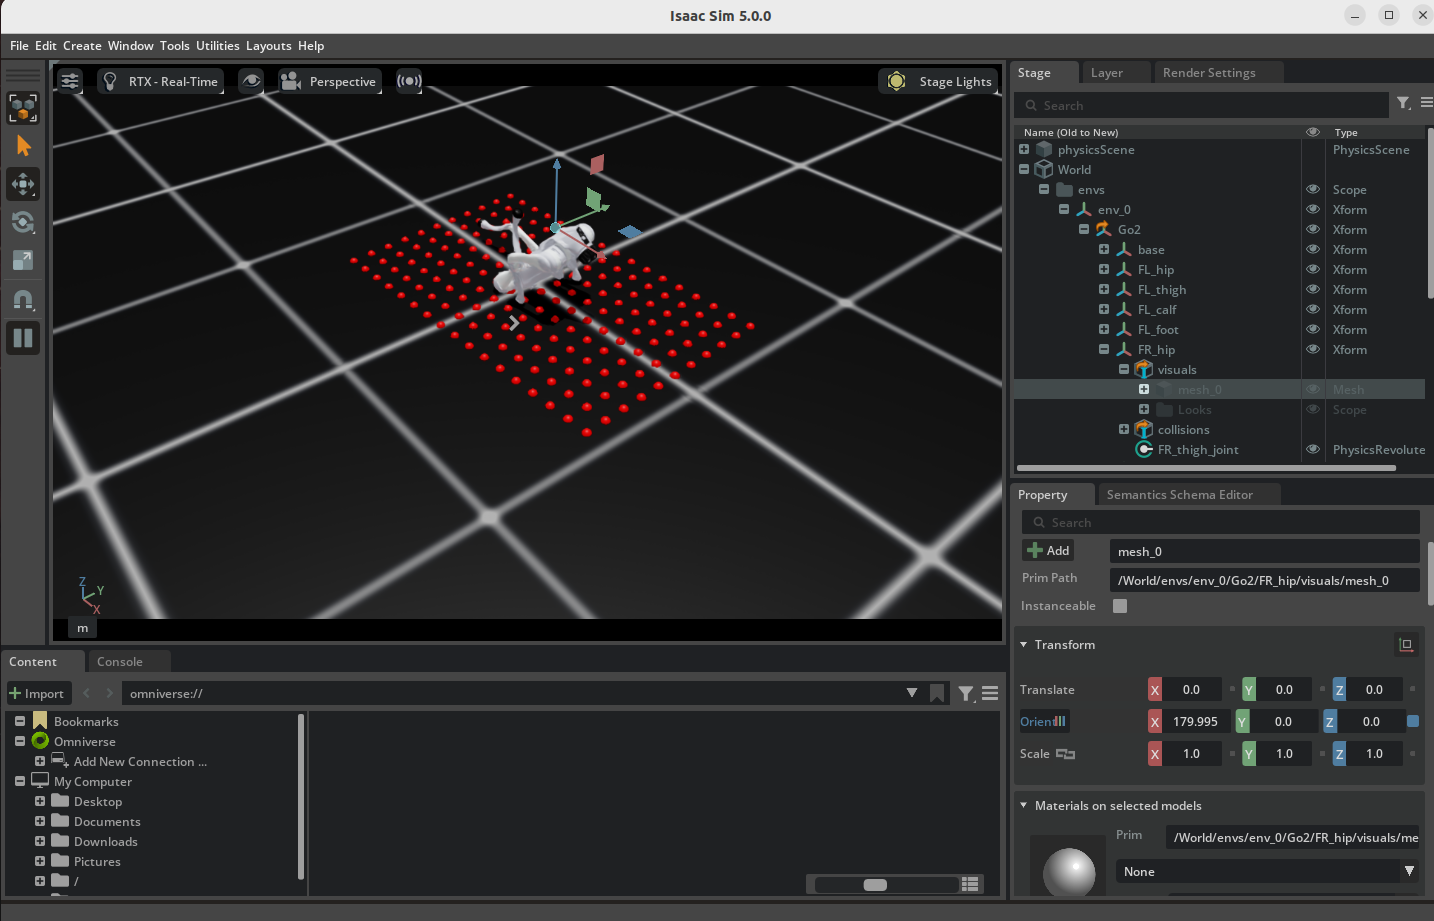Open material None dropdown
This screenshot has width=1434, height=921.
pos(1268,872)
